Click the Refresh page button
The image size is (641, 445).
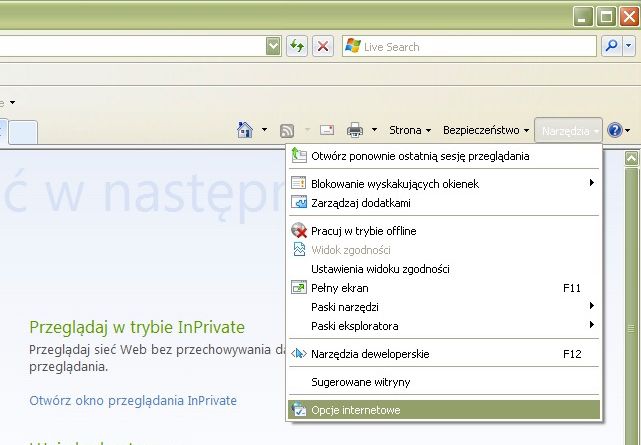[x=297, y=46]
